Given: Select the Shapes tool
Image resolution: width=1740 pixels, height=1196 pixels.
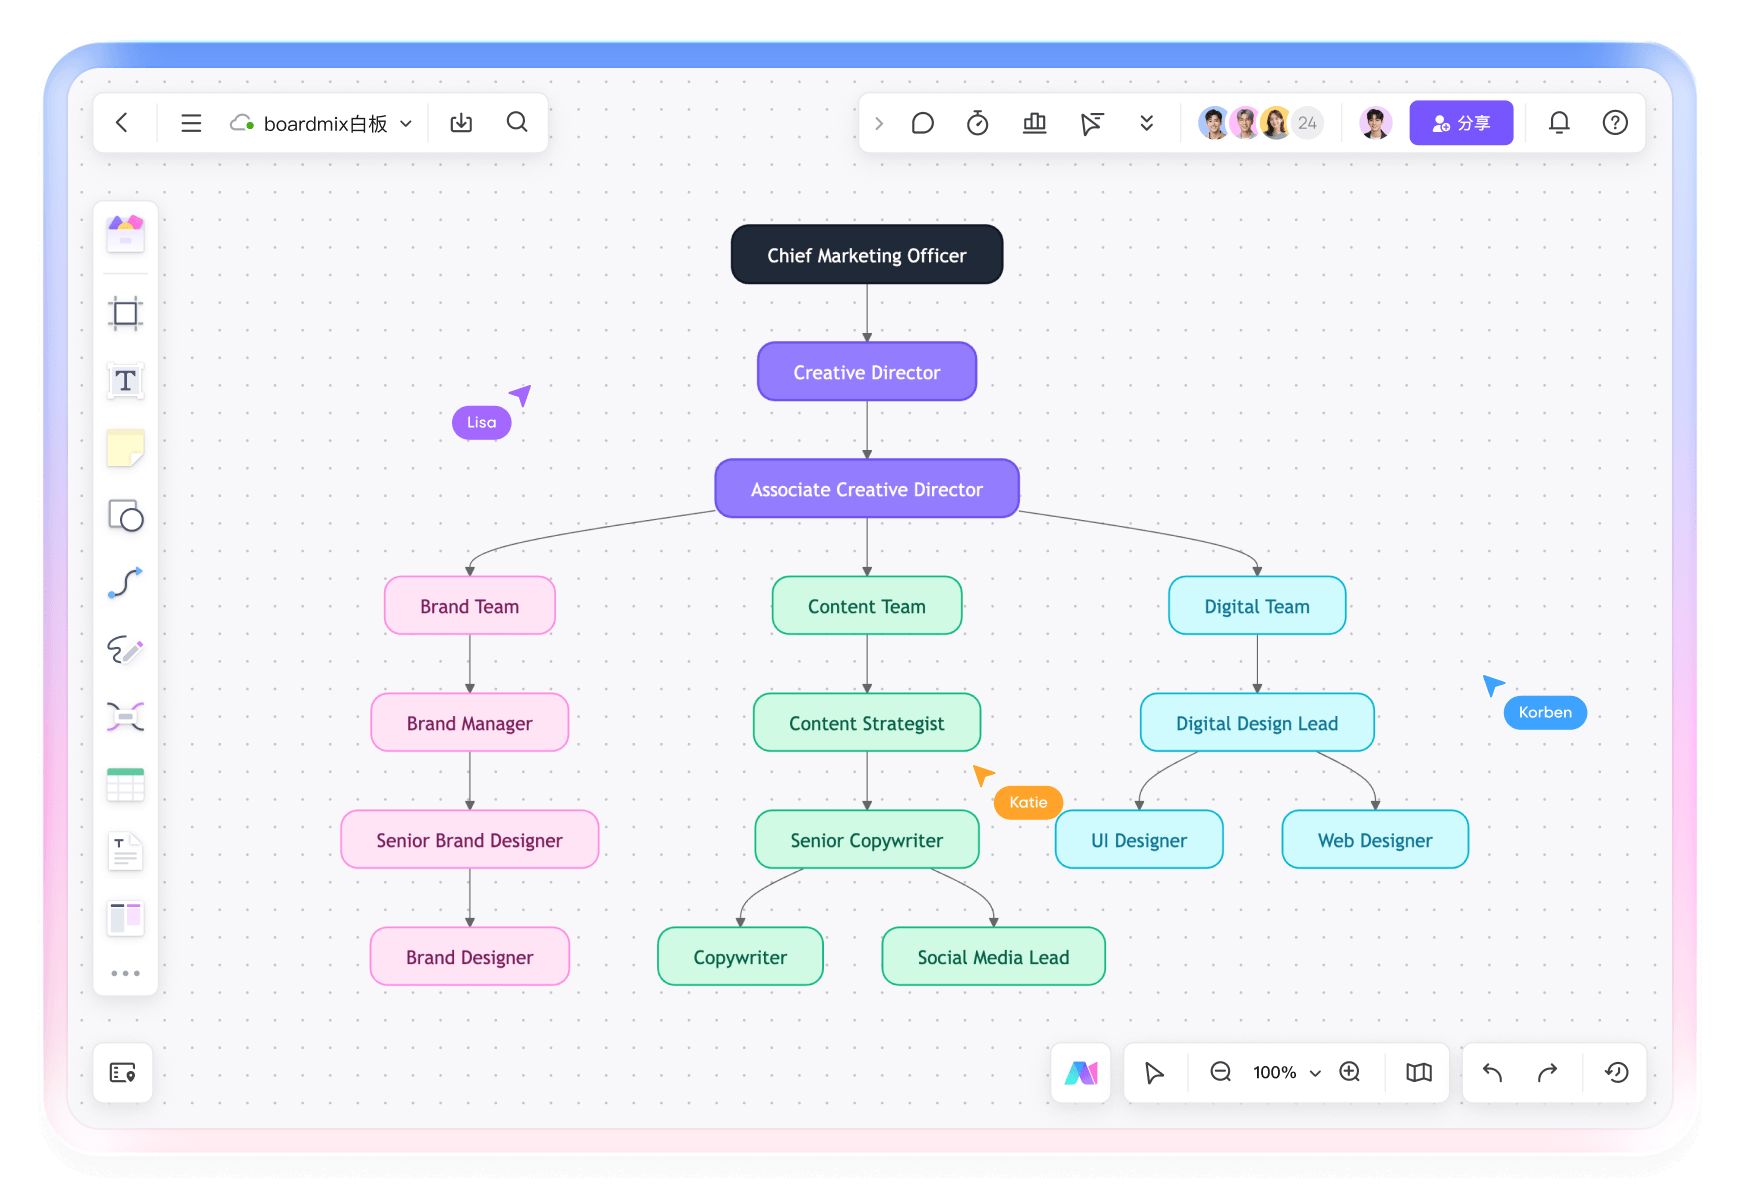Looking at the screenshot, I should point(125,516).
